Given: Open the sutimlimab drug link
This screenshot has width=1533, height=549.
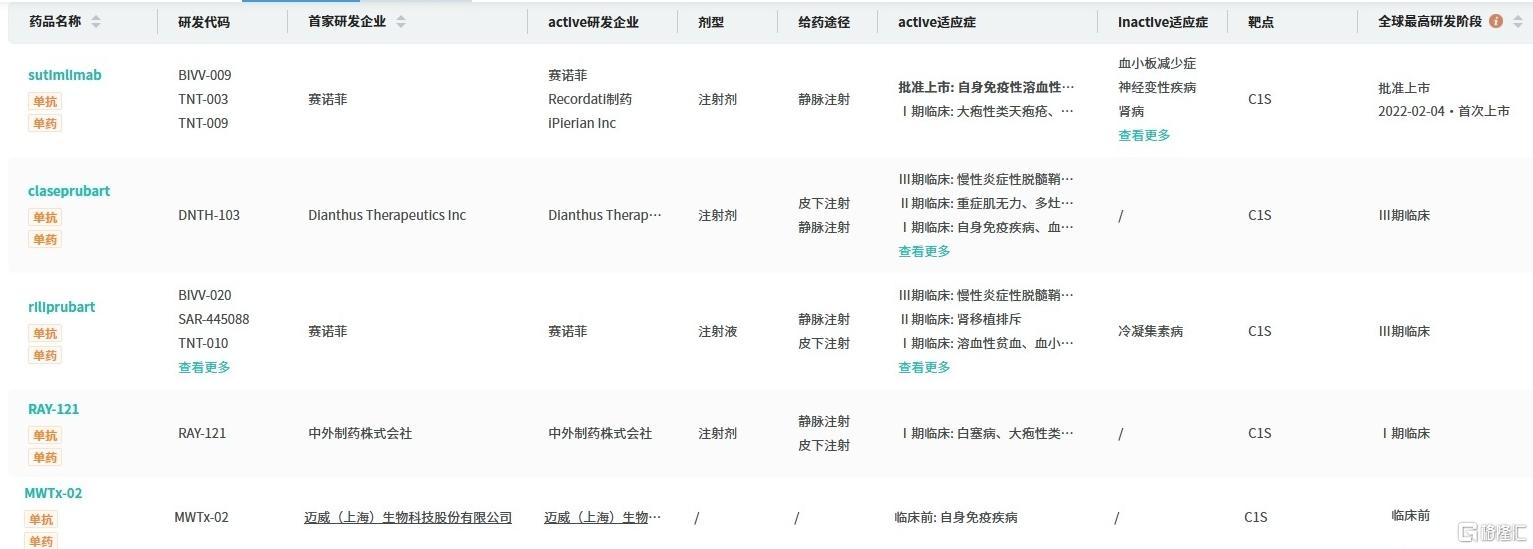Looking at the screenshot, I should (x=64, y=75).
